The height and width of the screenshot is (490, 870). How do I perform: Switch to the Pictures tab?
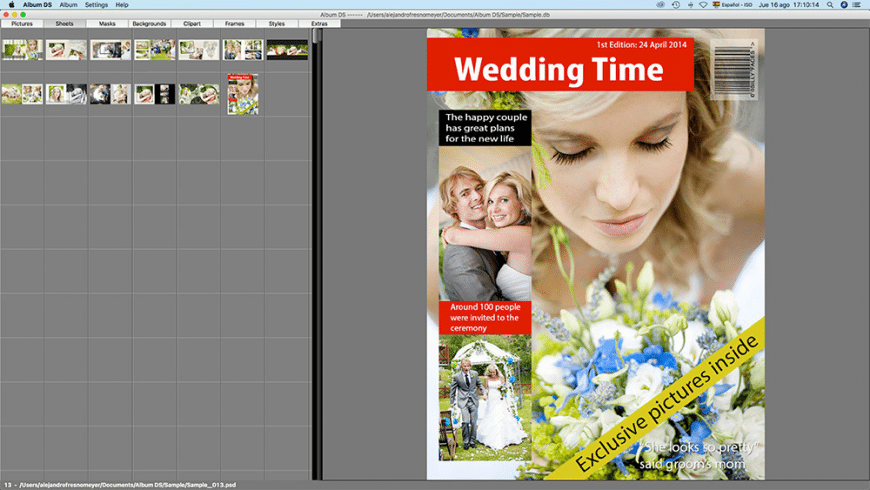[x=21, y=23]
